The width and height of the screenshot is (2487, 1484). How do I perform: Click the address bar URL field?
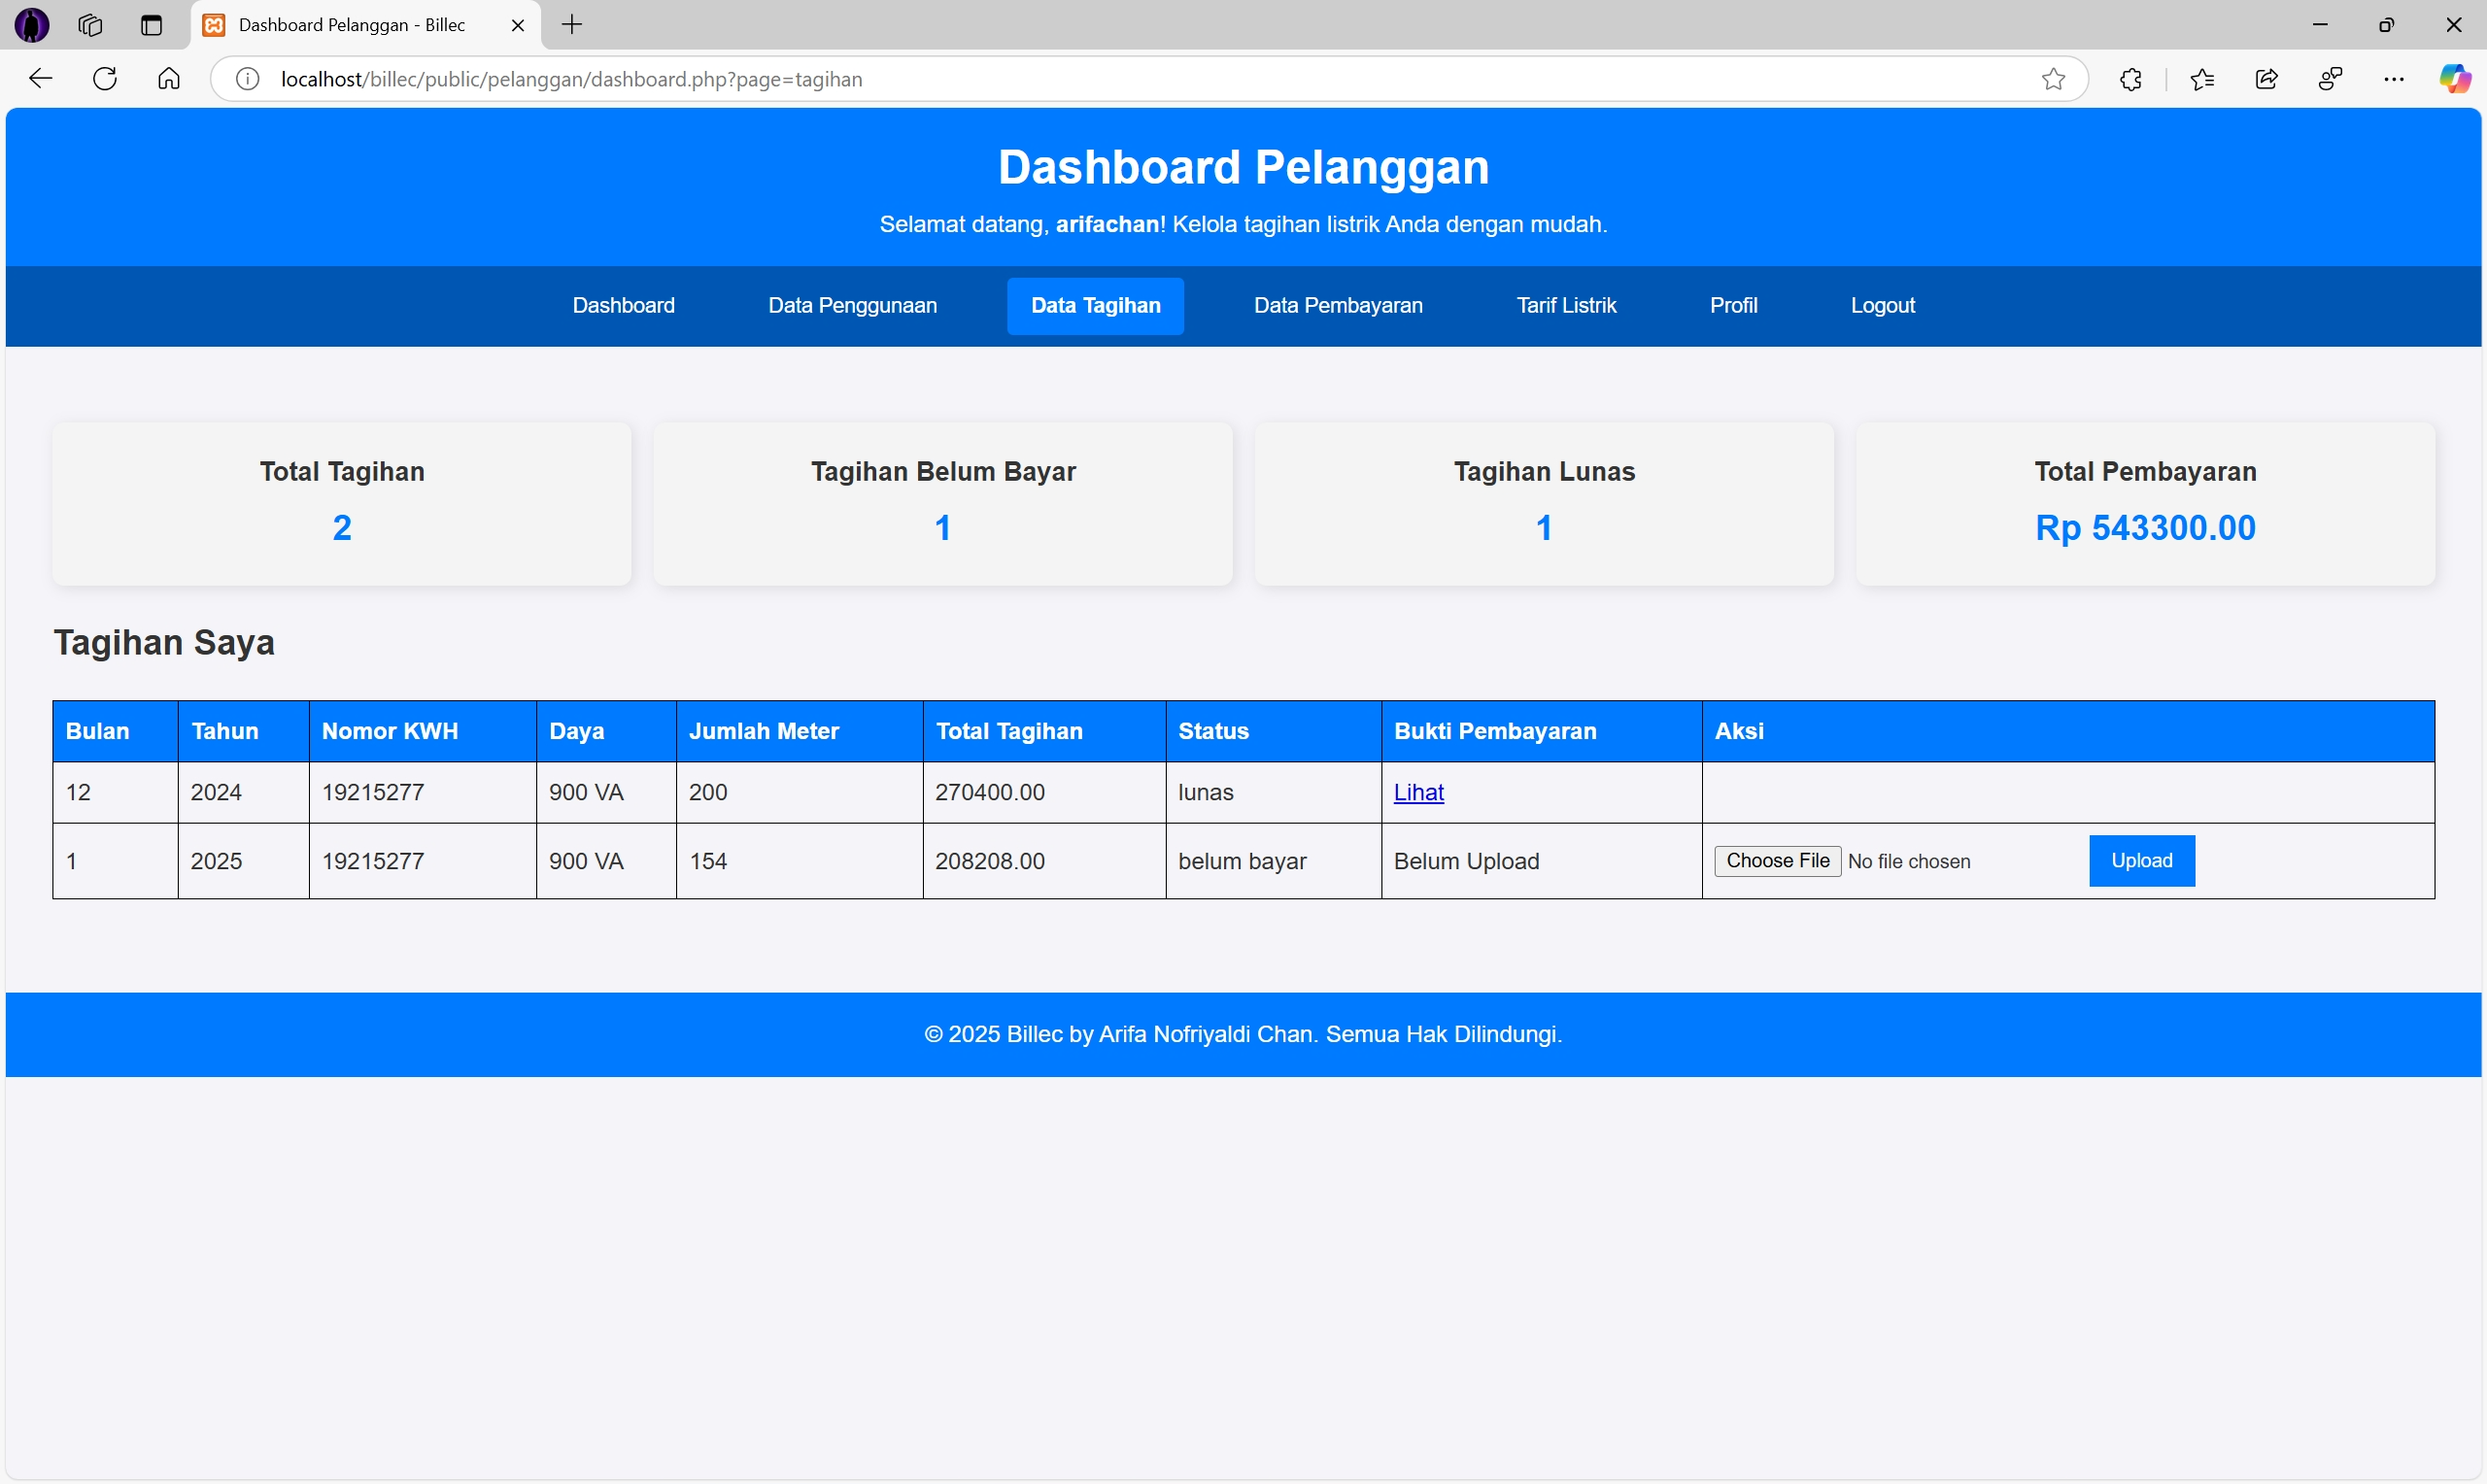pos(1150,79)
